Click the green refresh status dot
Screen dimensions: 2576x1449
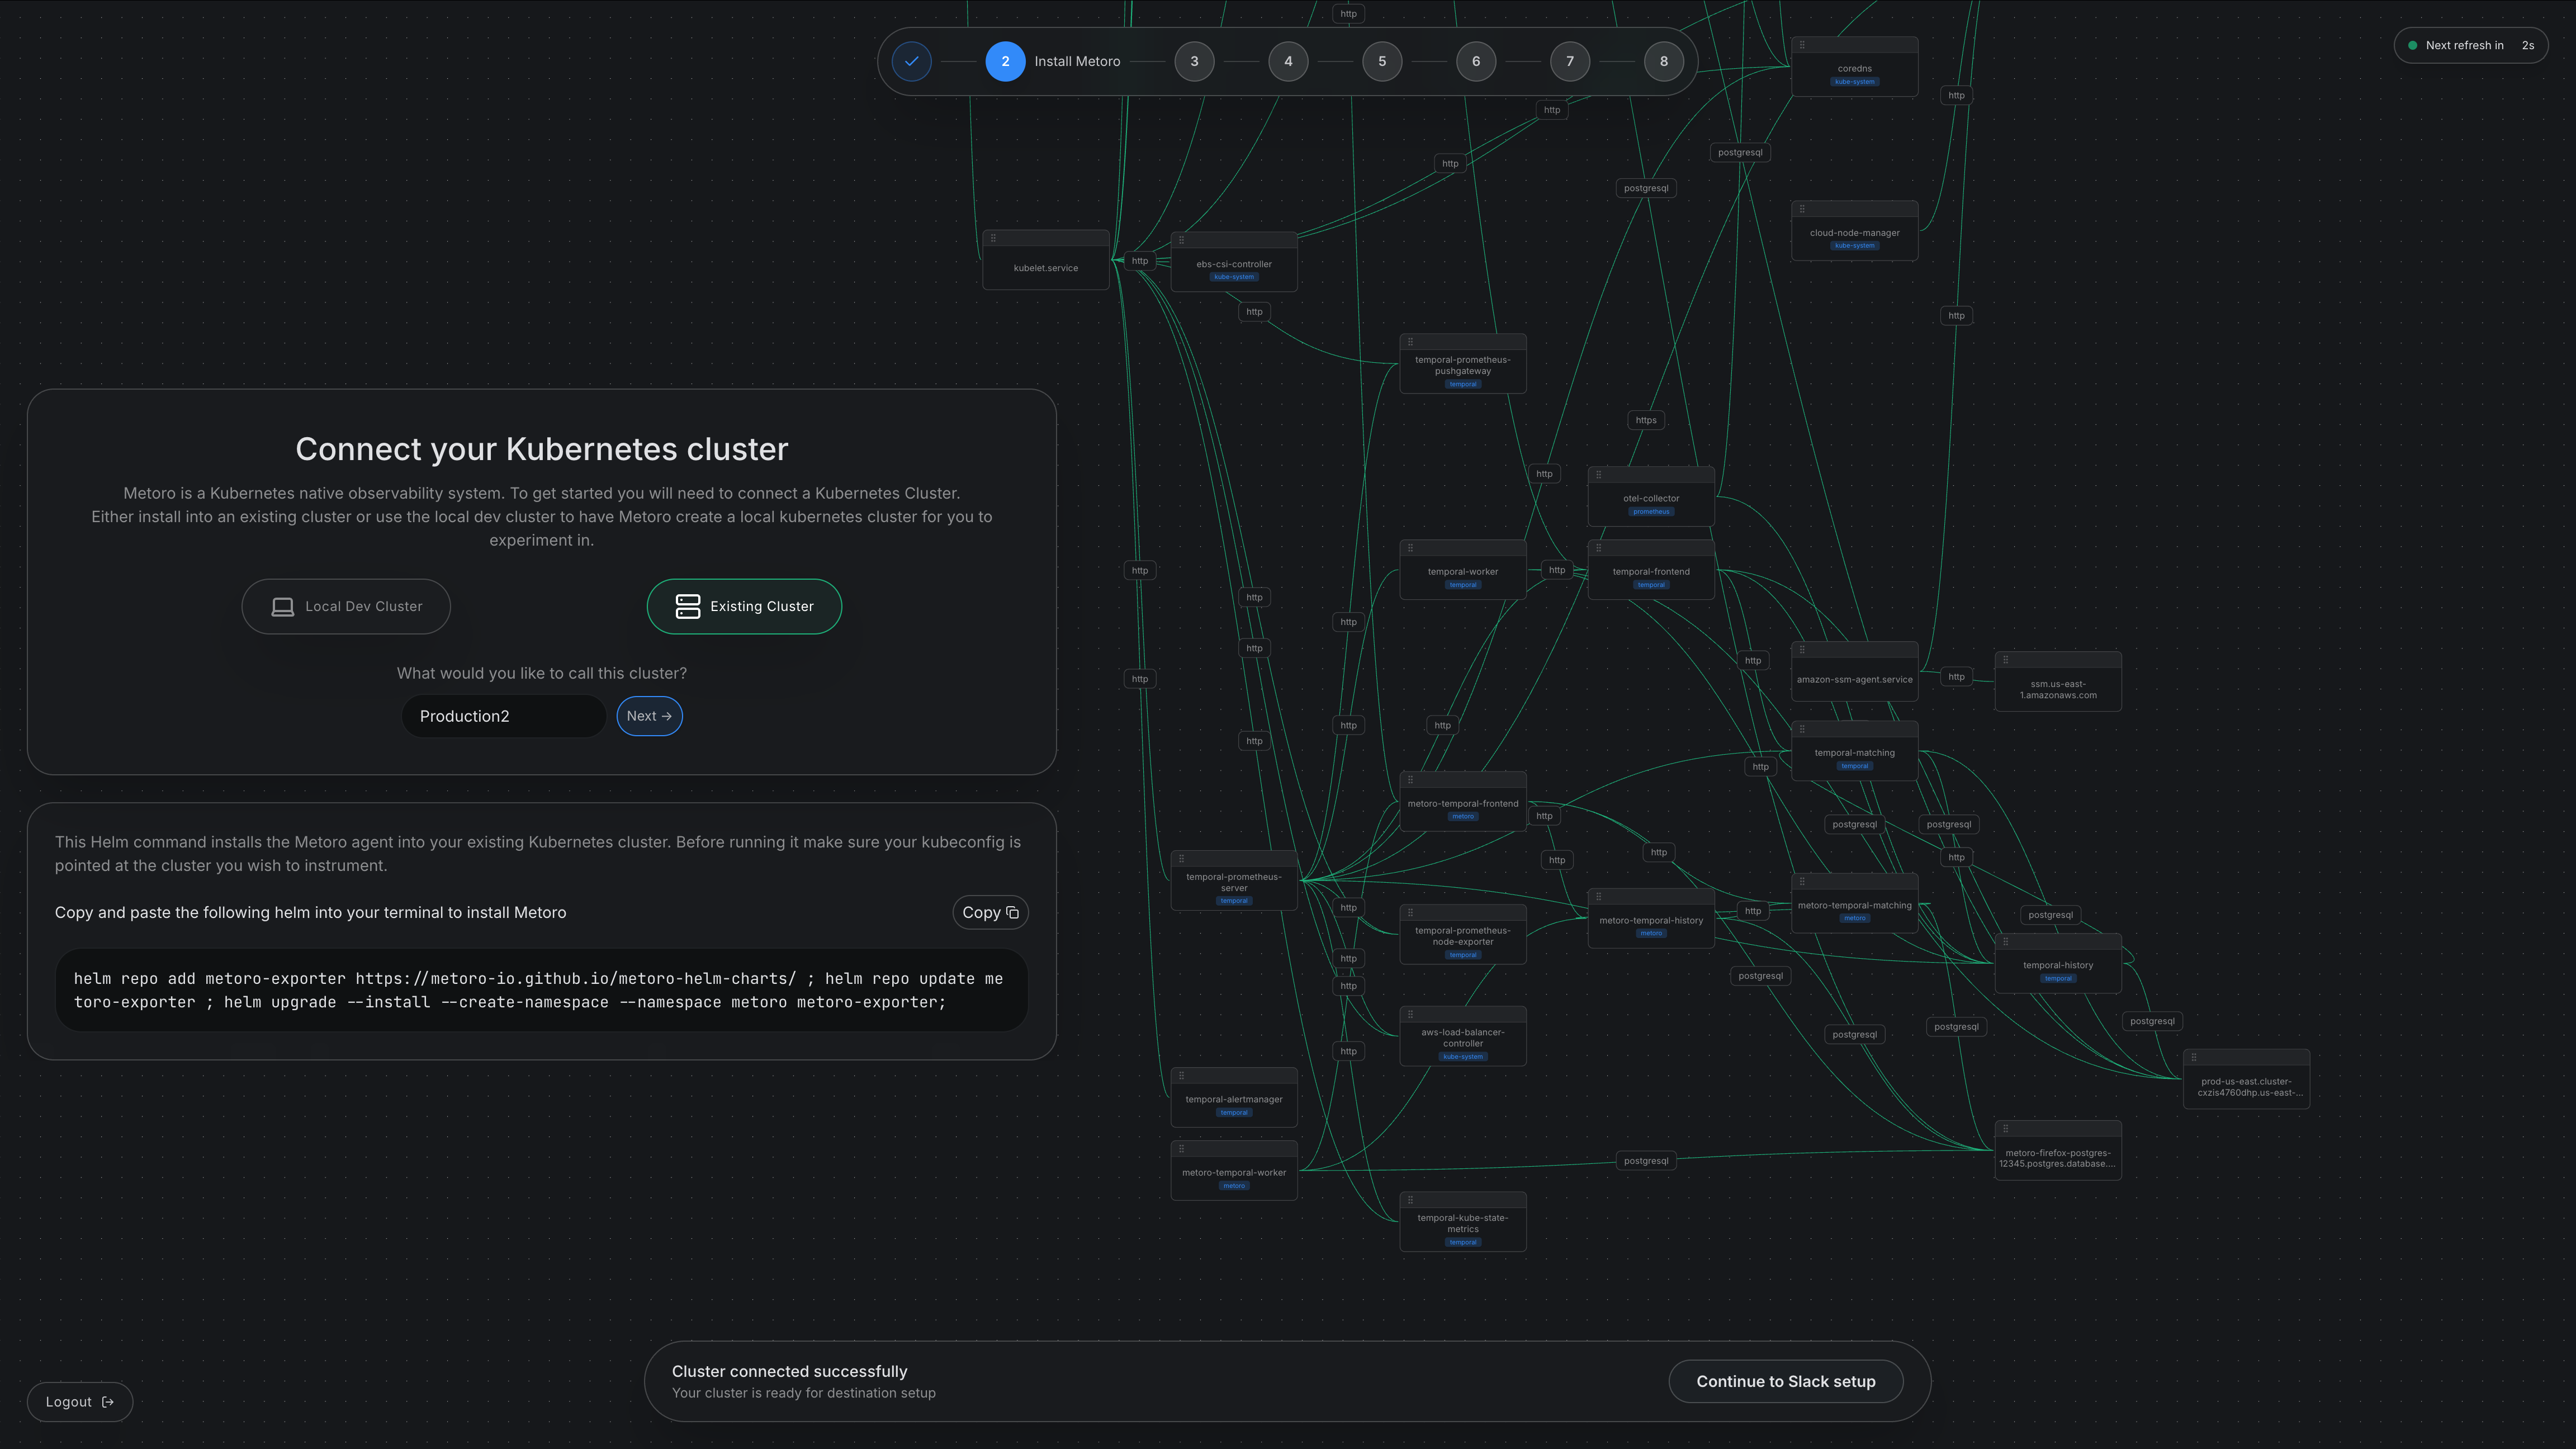coord(2413,45)
